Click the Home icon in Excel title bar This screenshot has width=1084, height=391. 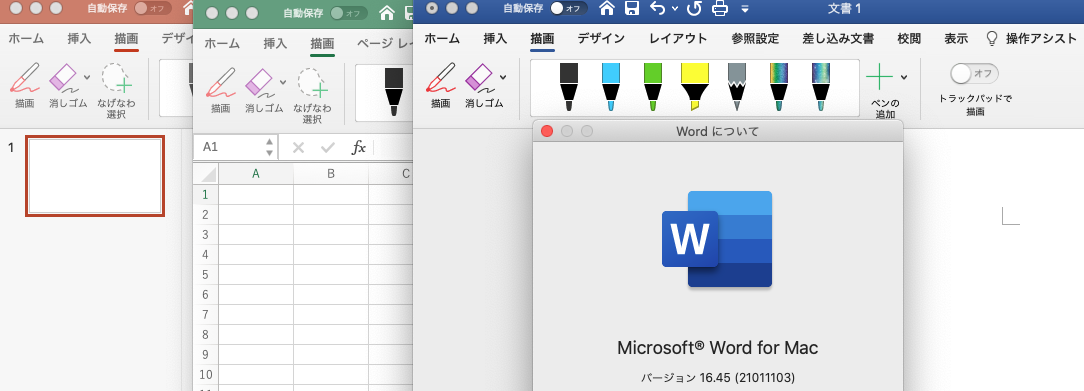point(387,13)
